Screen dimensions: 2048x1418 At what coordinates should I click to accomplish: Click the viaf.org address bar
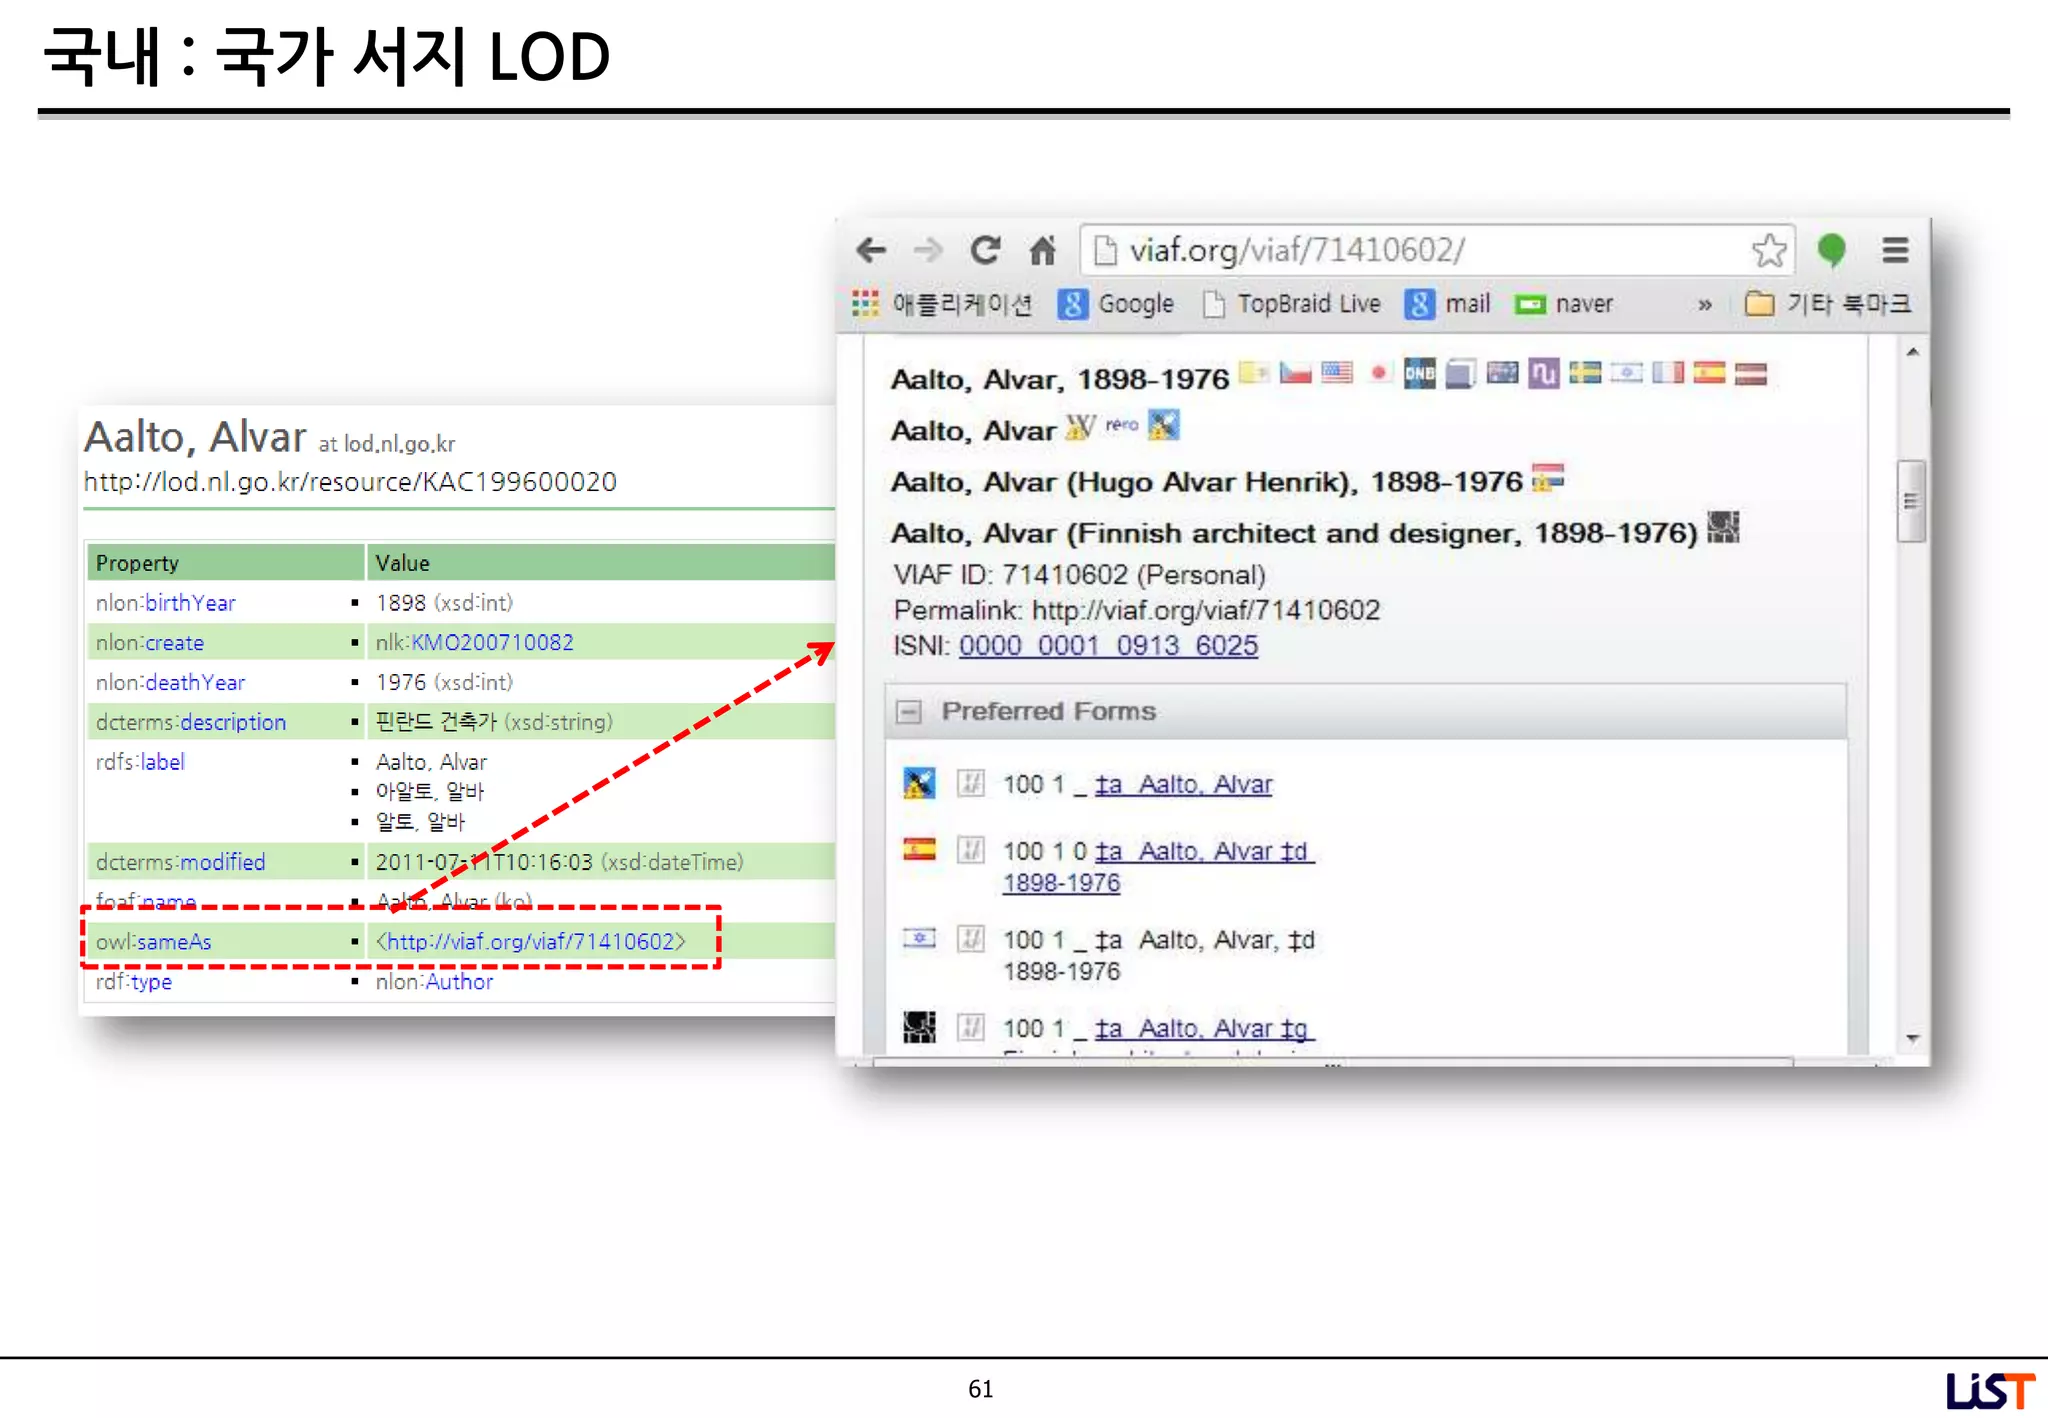coord(1400,250)
